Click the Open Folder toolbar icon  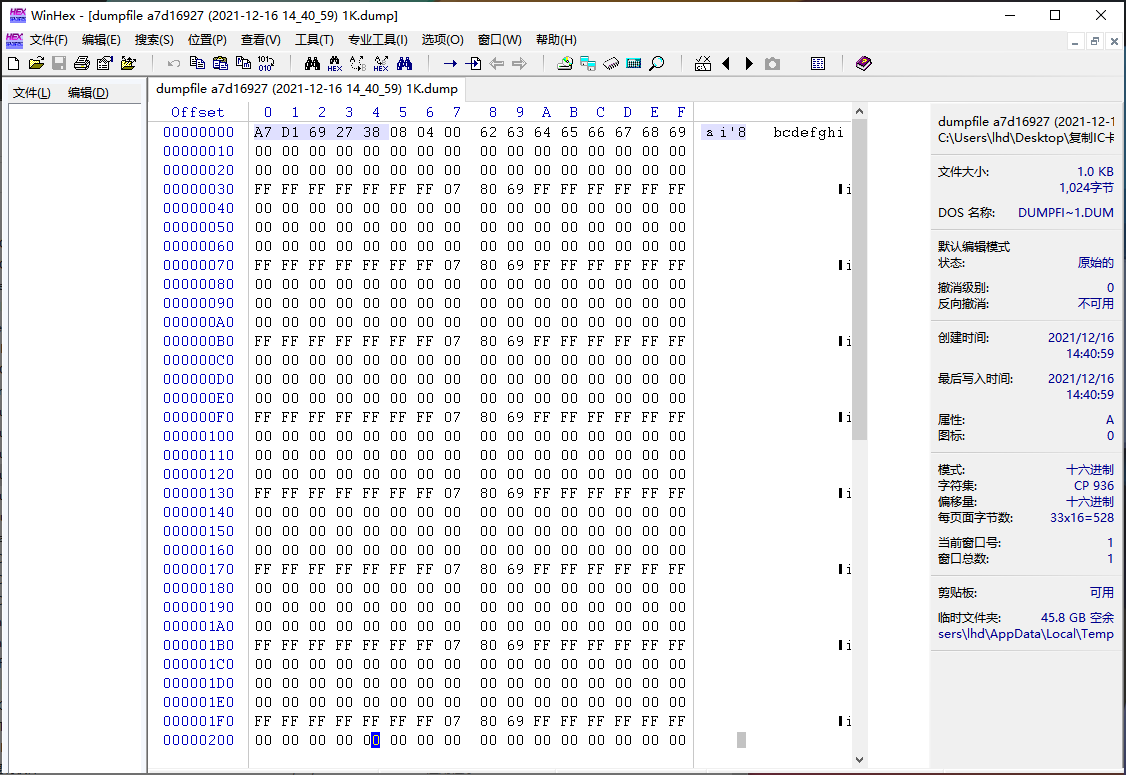(128, 63)
